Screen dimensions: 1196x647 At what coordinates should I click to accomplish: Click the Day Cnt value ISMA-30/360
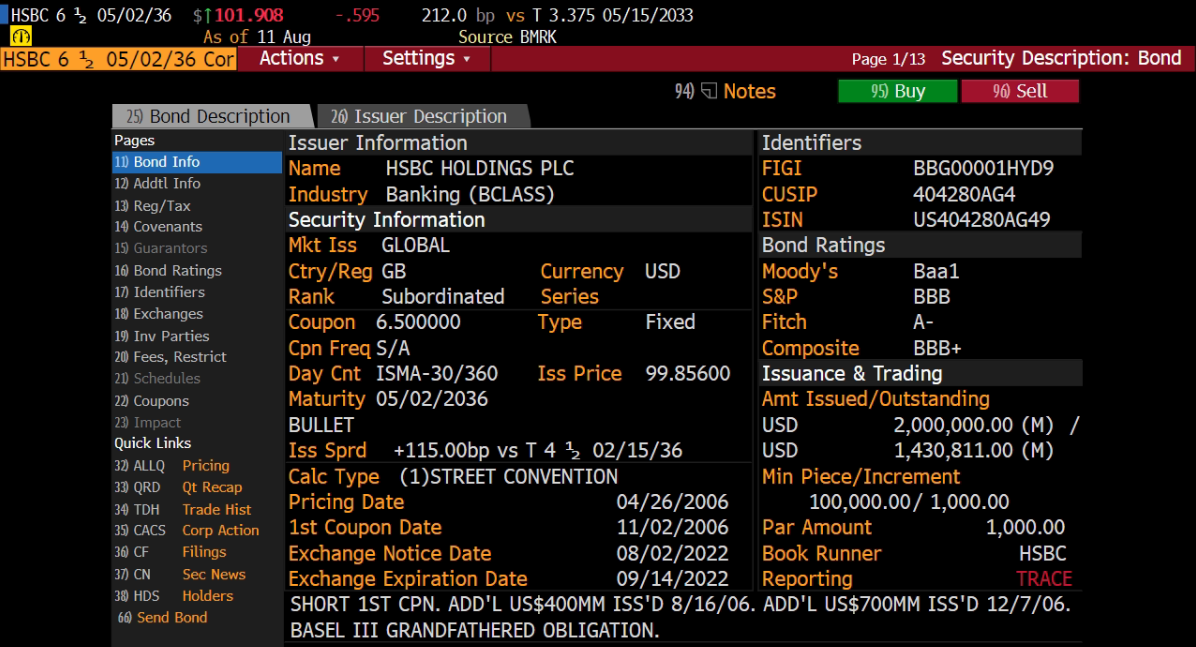[x=436, y=373]
